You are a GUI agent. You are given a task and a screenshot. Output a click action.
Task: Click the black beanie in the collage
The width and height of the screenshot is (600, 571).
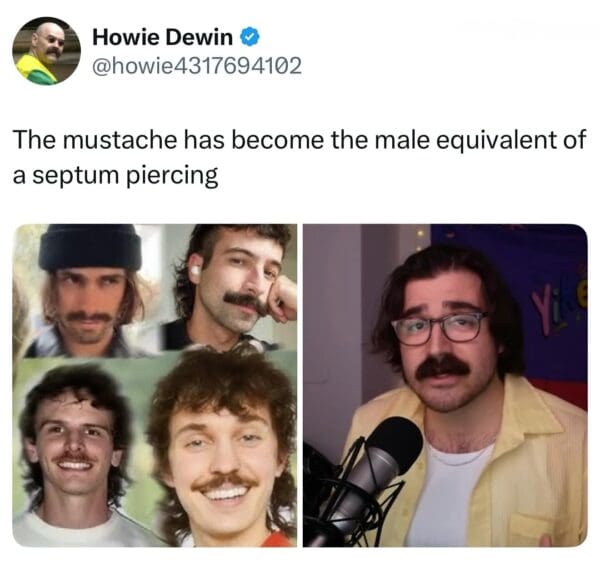tap(90, 246)
